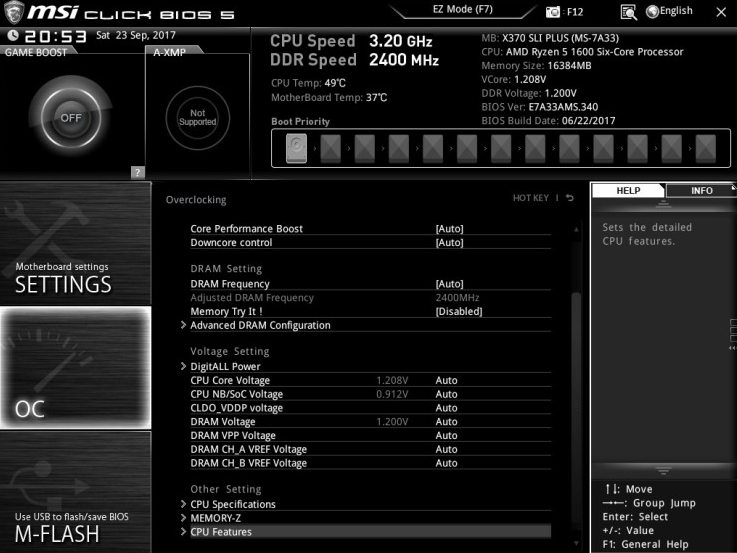This screenshot has width=737, height=553.
Task: Click the date Sat 23 Sep, 2017
Action: (x=136, y=35)
